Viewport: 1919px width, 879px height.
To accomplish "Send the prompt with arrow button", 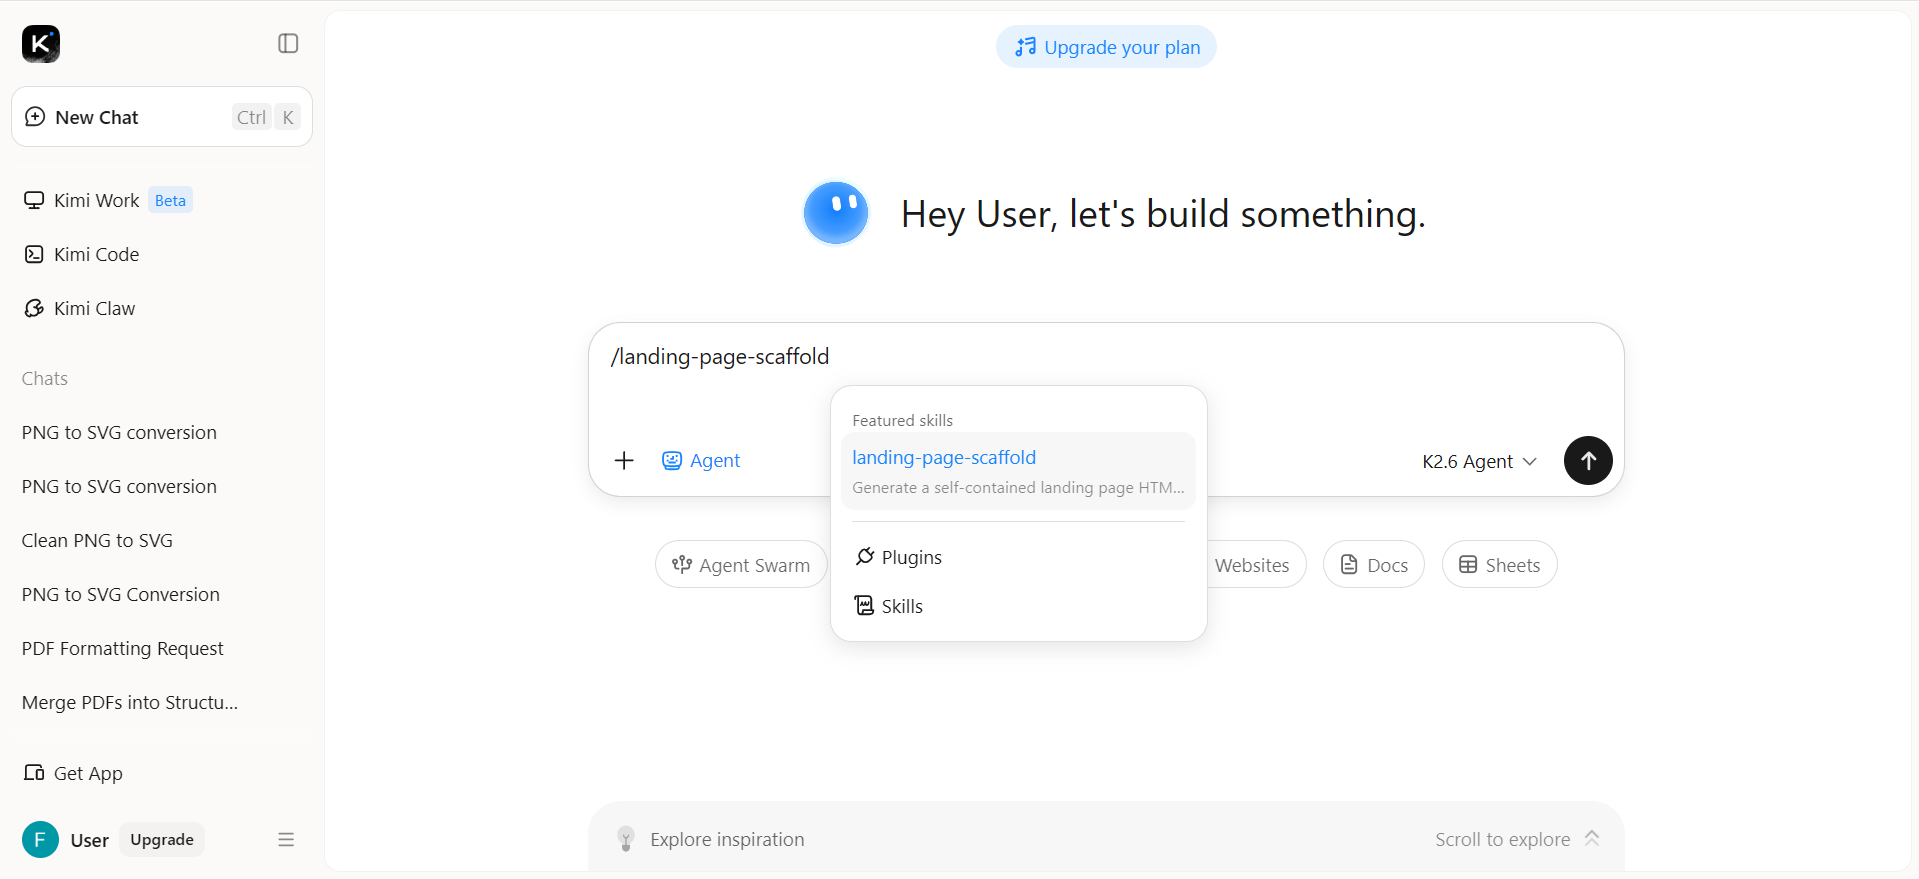I will tap(1588, 461).
